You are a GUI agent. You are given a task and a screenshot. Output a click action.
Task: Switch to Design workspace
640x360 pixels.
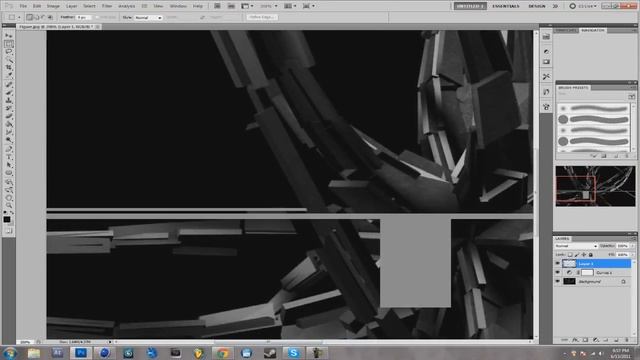tap(537, 6)
